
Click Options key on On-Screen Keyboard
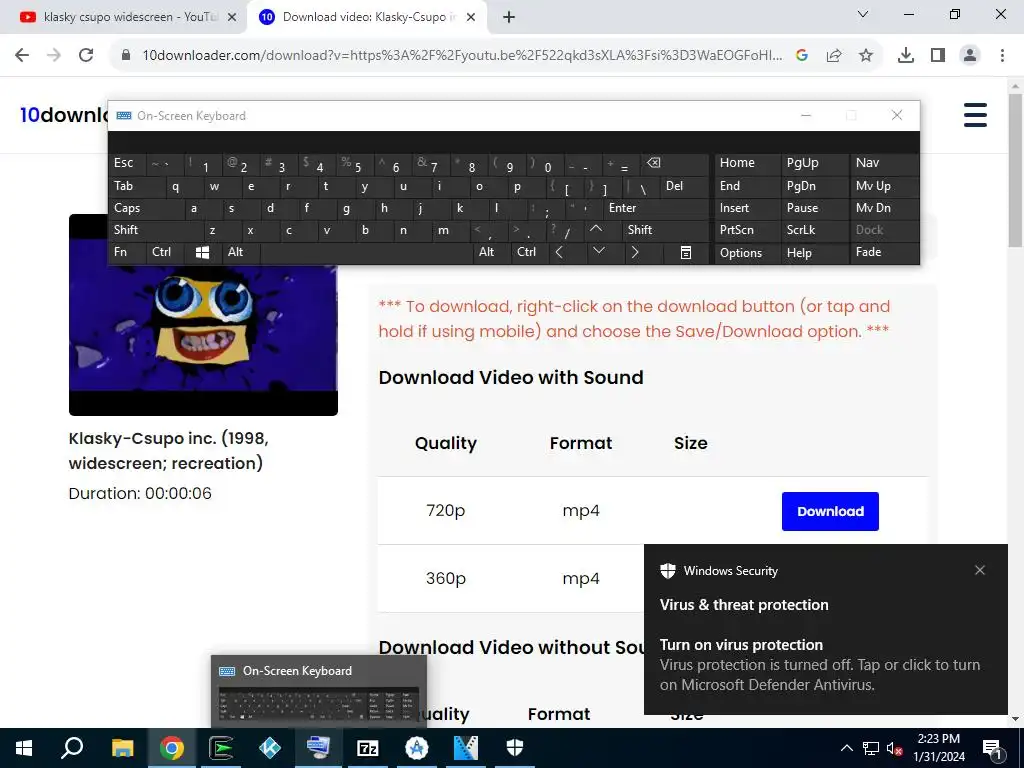coord(747,253)
